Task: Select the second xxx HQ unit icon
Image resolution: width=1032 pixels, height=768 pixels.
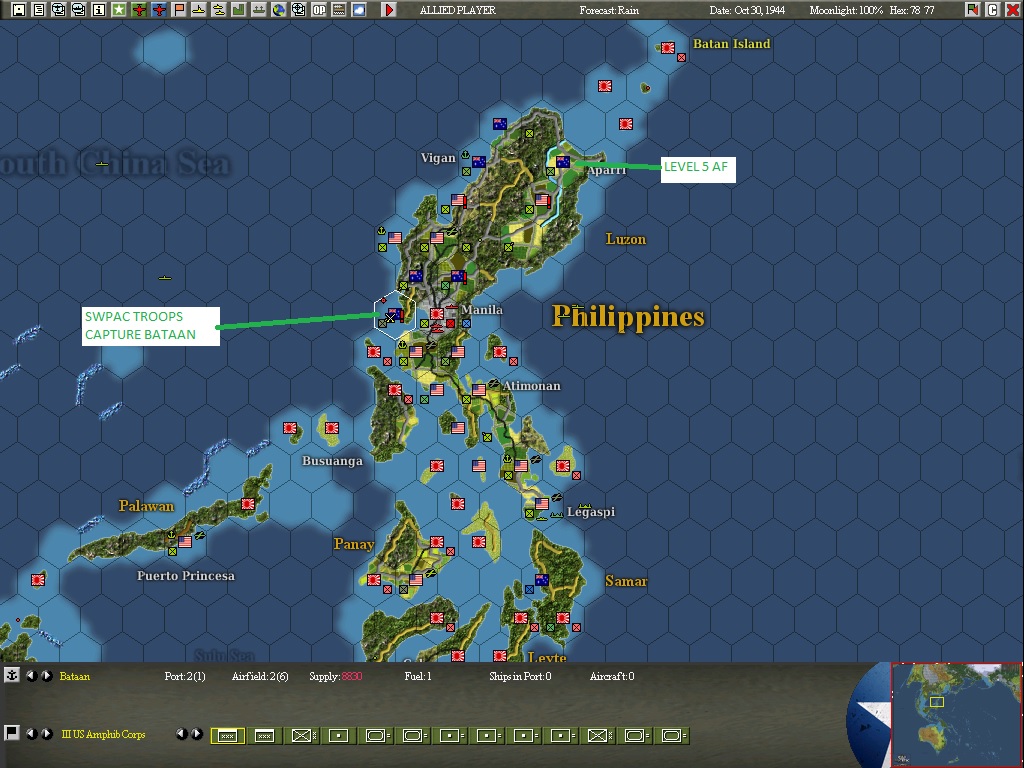Action: (265, 736)
